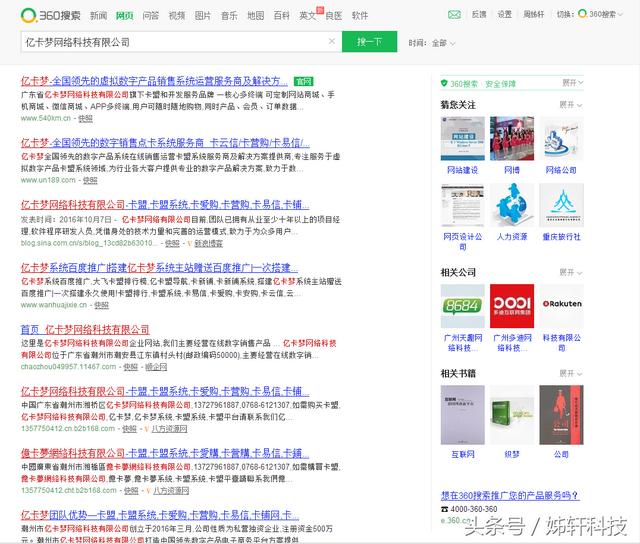640x544 pixels.
Task: Open the 反馈 link
Action: pos(479,15)
